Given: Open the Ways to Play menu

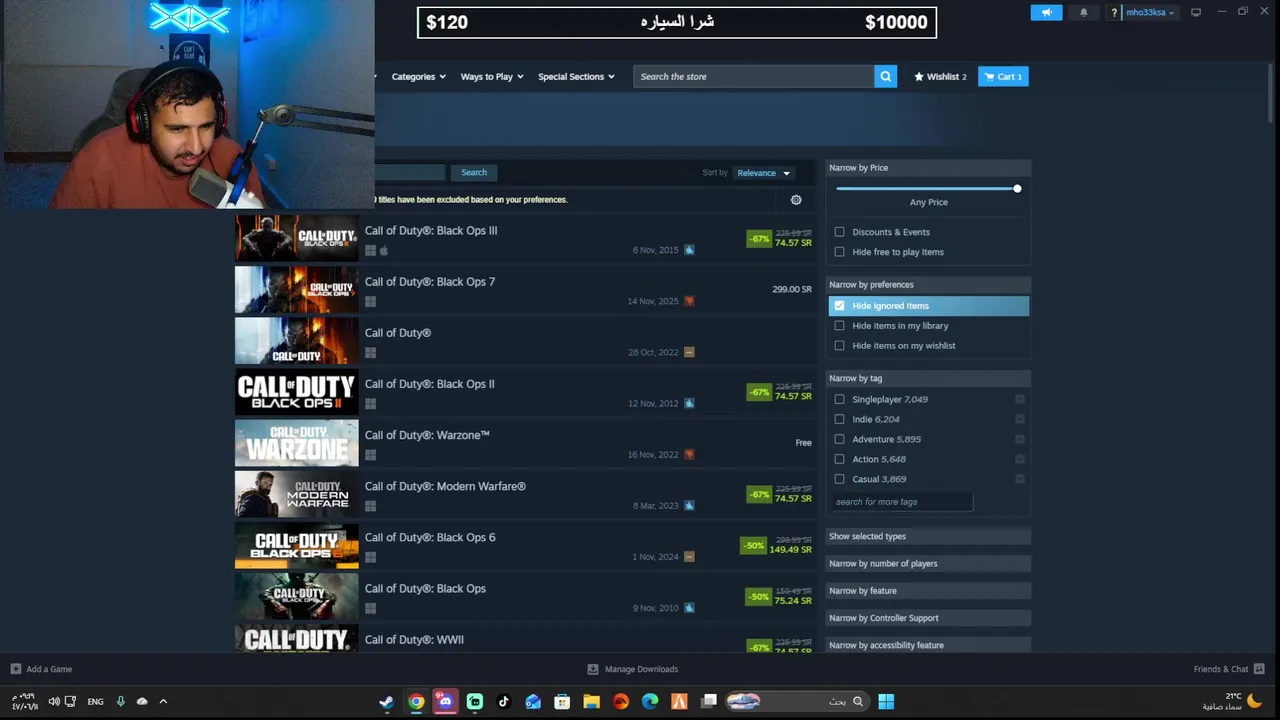Looking at the screenshot, I should click(x=491, y=77).
